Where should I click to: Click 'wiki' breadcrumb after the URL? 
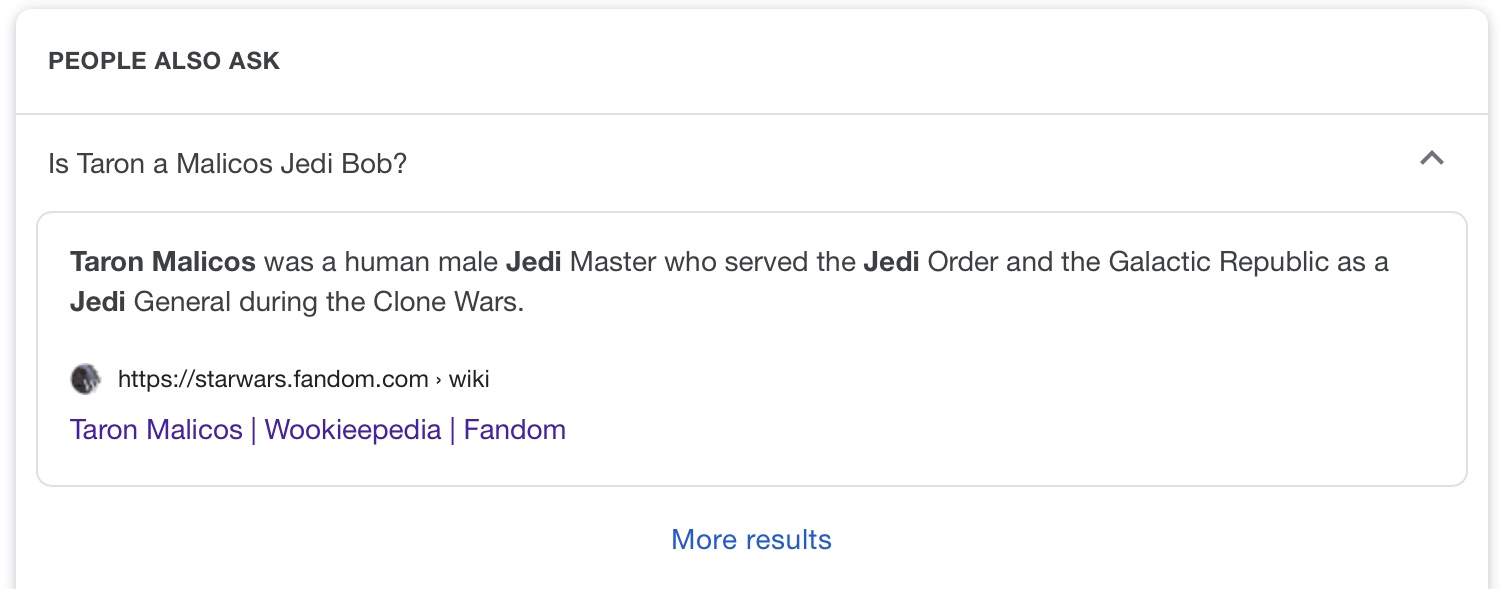469,379
